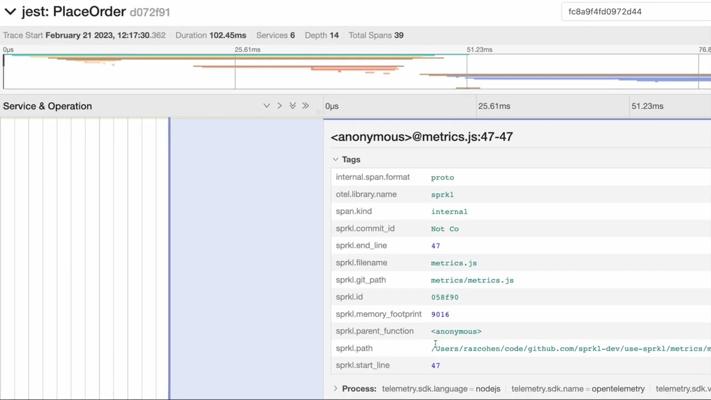
Task: Collapse all spans with double right chevron
Action: tap(306, 106)
